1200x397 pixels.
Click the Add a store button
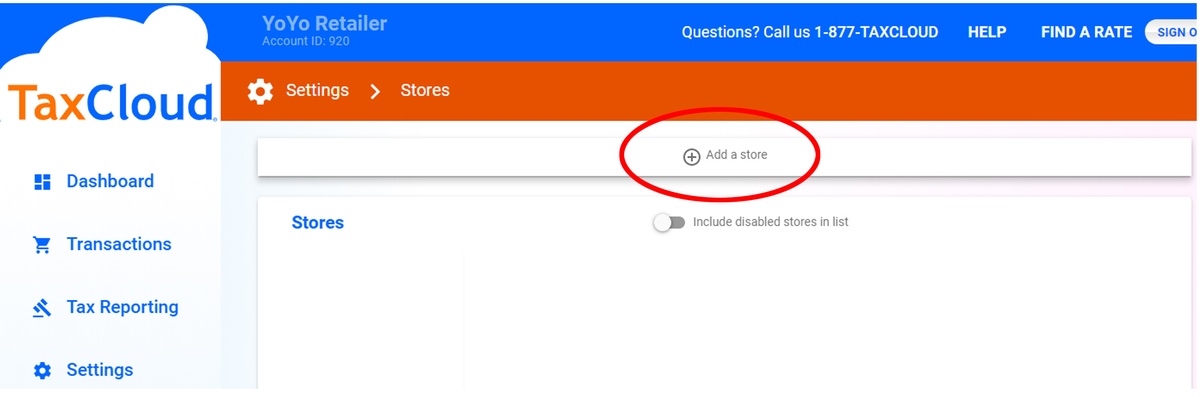point(725,156)
